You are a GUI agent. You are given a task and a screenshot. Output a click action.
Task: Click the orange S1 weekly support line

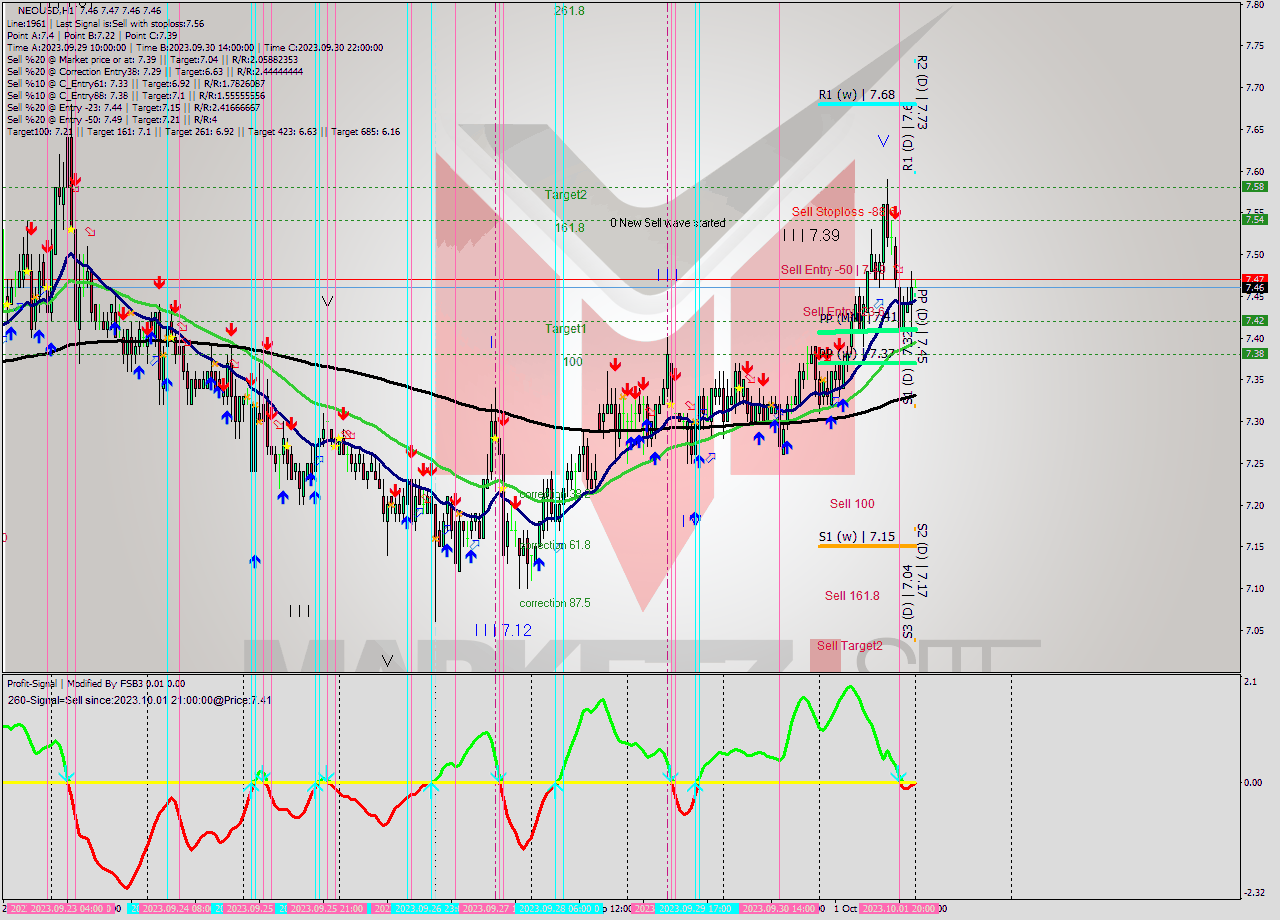tap(867, 546)
